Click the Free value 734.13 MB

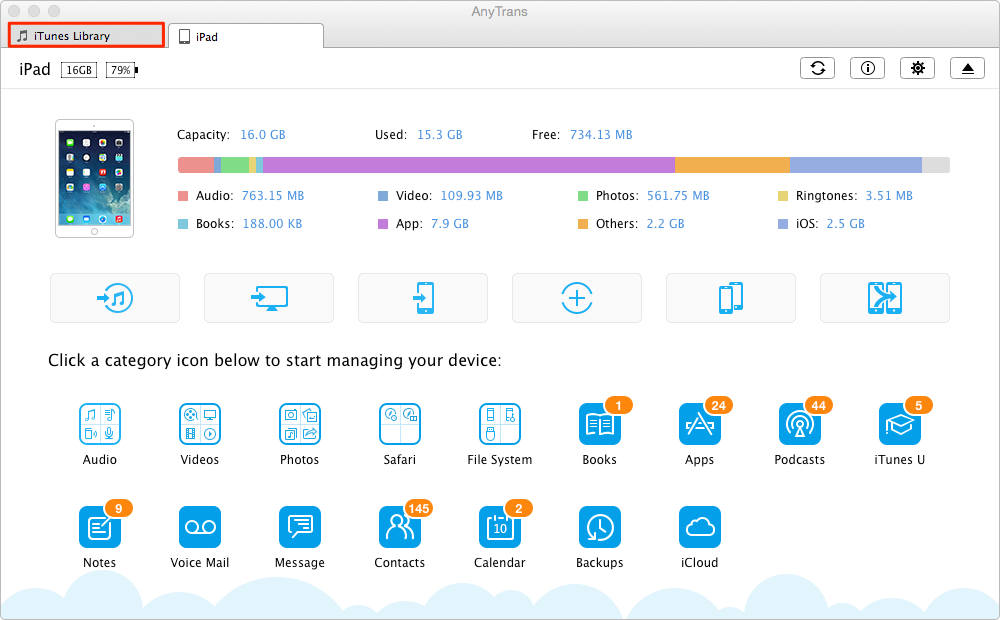click(x=601, y=135)
